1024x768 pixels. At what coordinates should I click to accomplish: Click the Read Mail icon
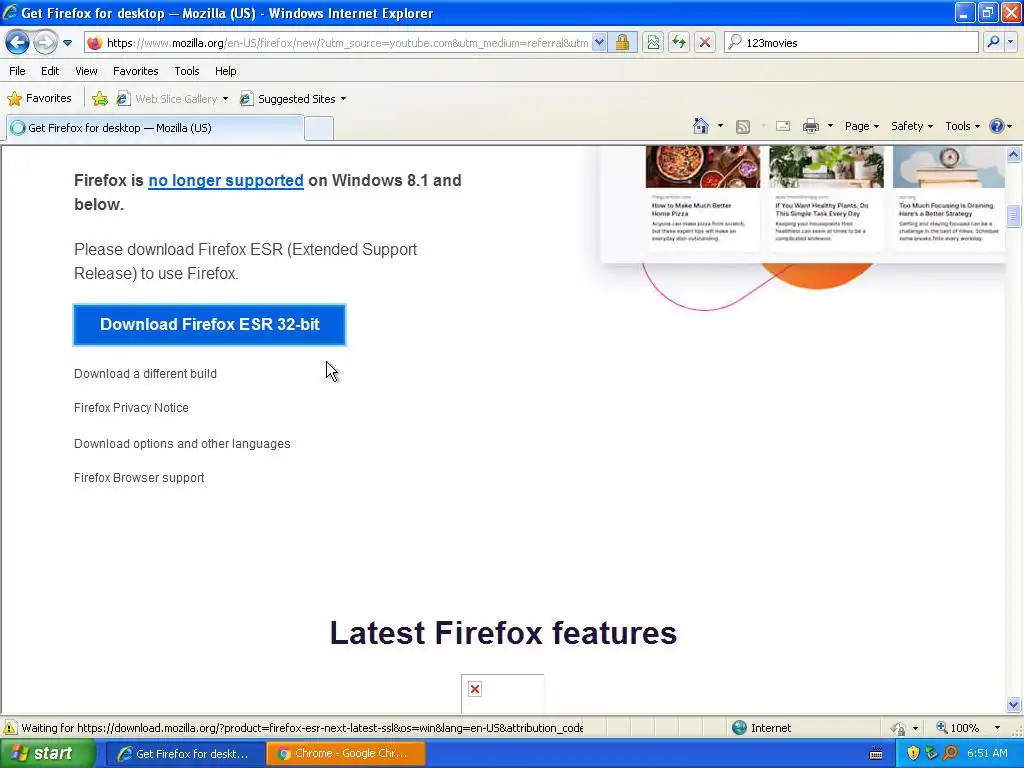[783, 127]
